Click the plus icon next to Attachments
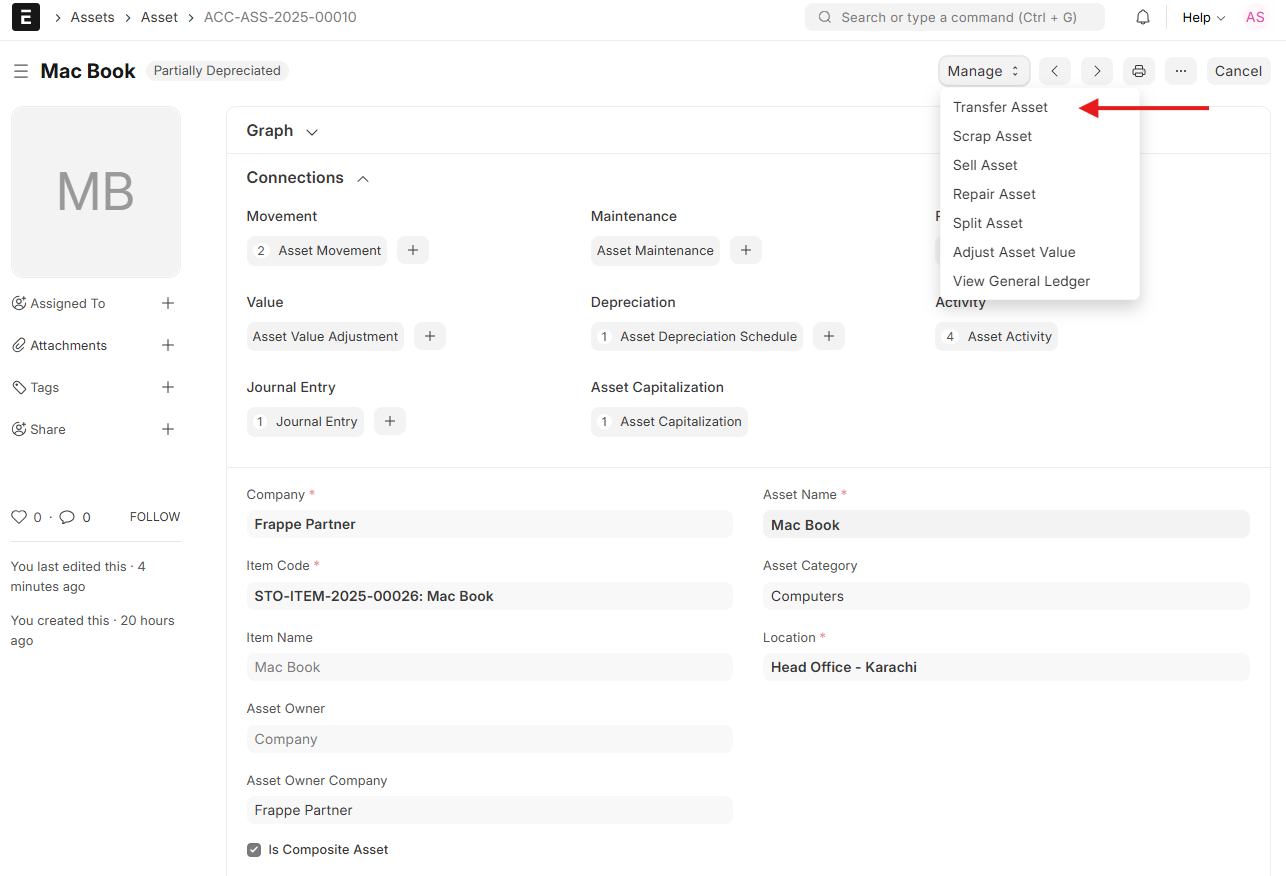This screenshot has height=876, width=1286. (168, 345)
